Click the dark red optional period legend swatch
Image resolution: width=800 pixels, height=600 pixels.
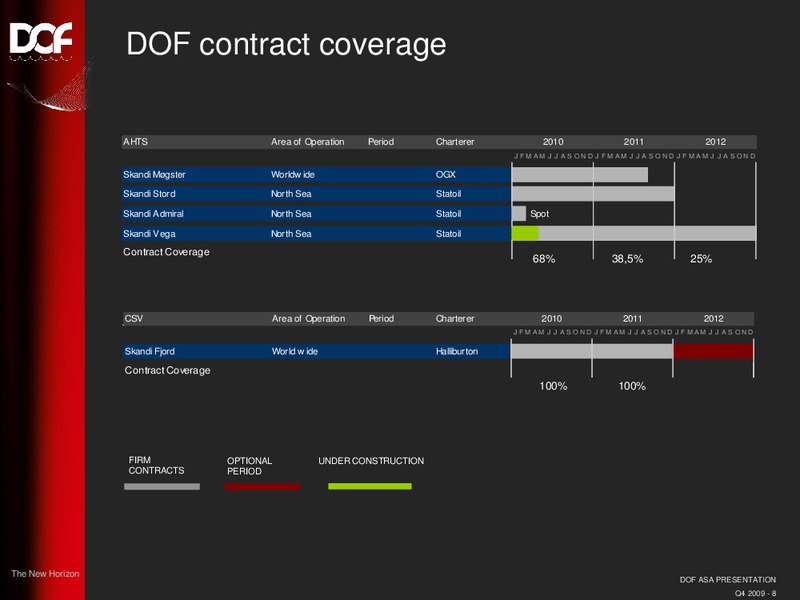(262, 487)
